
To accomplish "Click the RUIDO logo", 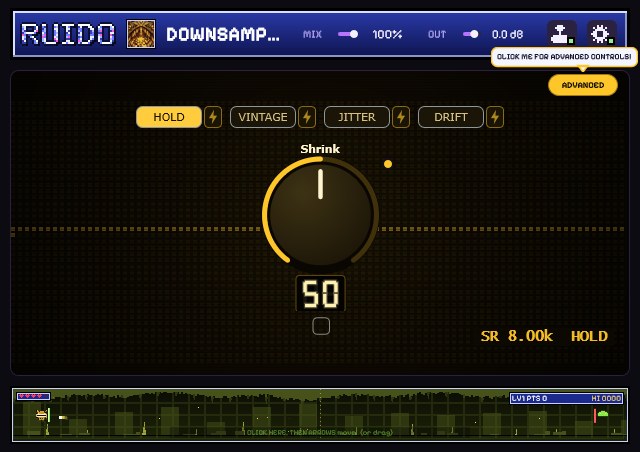I will click(x=68, y=33).
